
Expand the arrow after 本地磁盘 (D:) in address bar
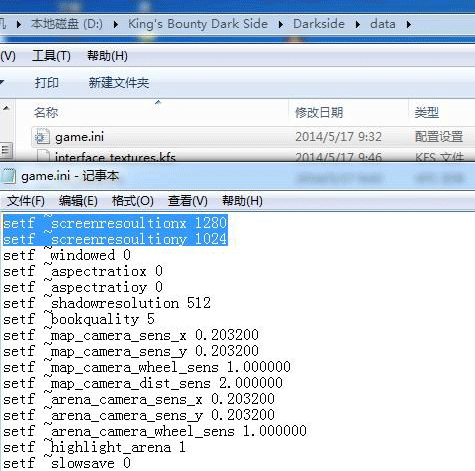click(116, 24)
